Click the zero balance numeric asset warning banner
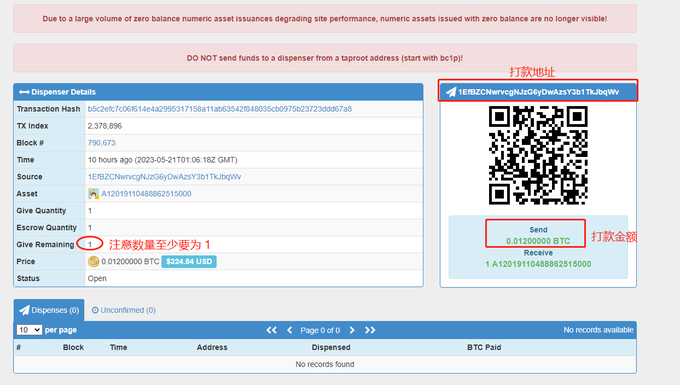This screenshot has width=680, height=385. (325, 19)
